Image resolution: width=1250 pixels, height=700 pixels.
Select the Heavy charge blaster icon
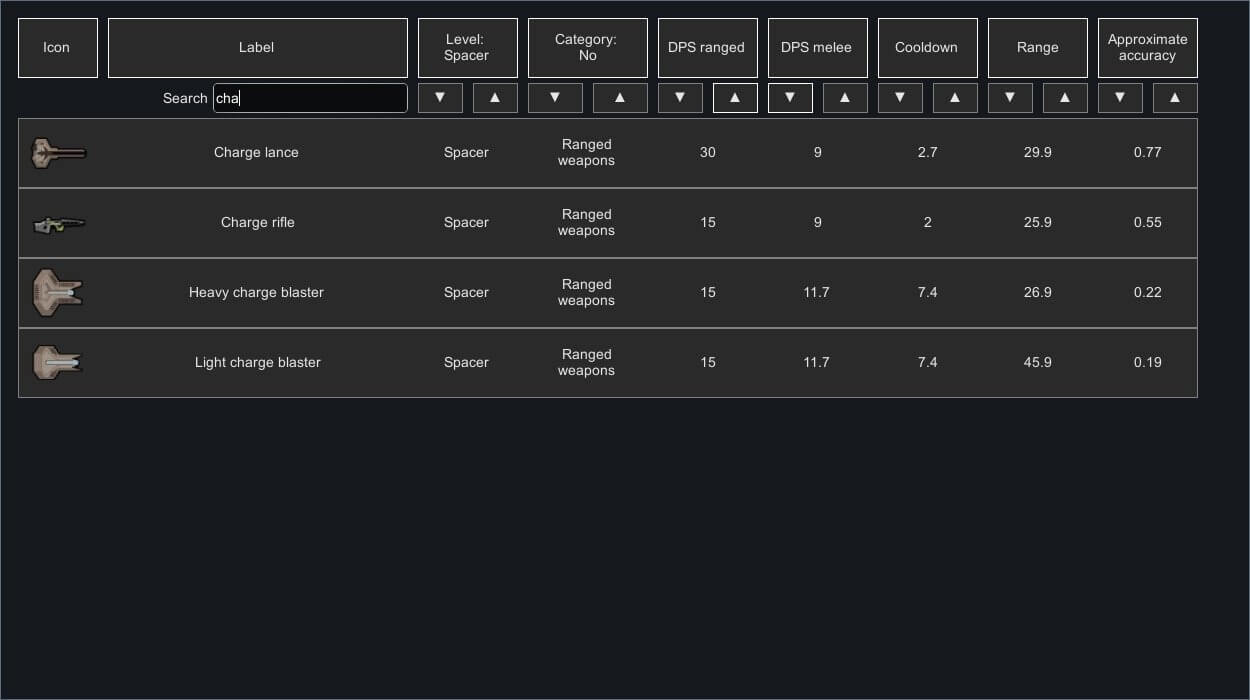(x=58, y=293)
